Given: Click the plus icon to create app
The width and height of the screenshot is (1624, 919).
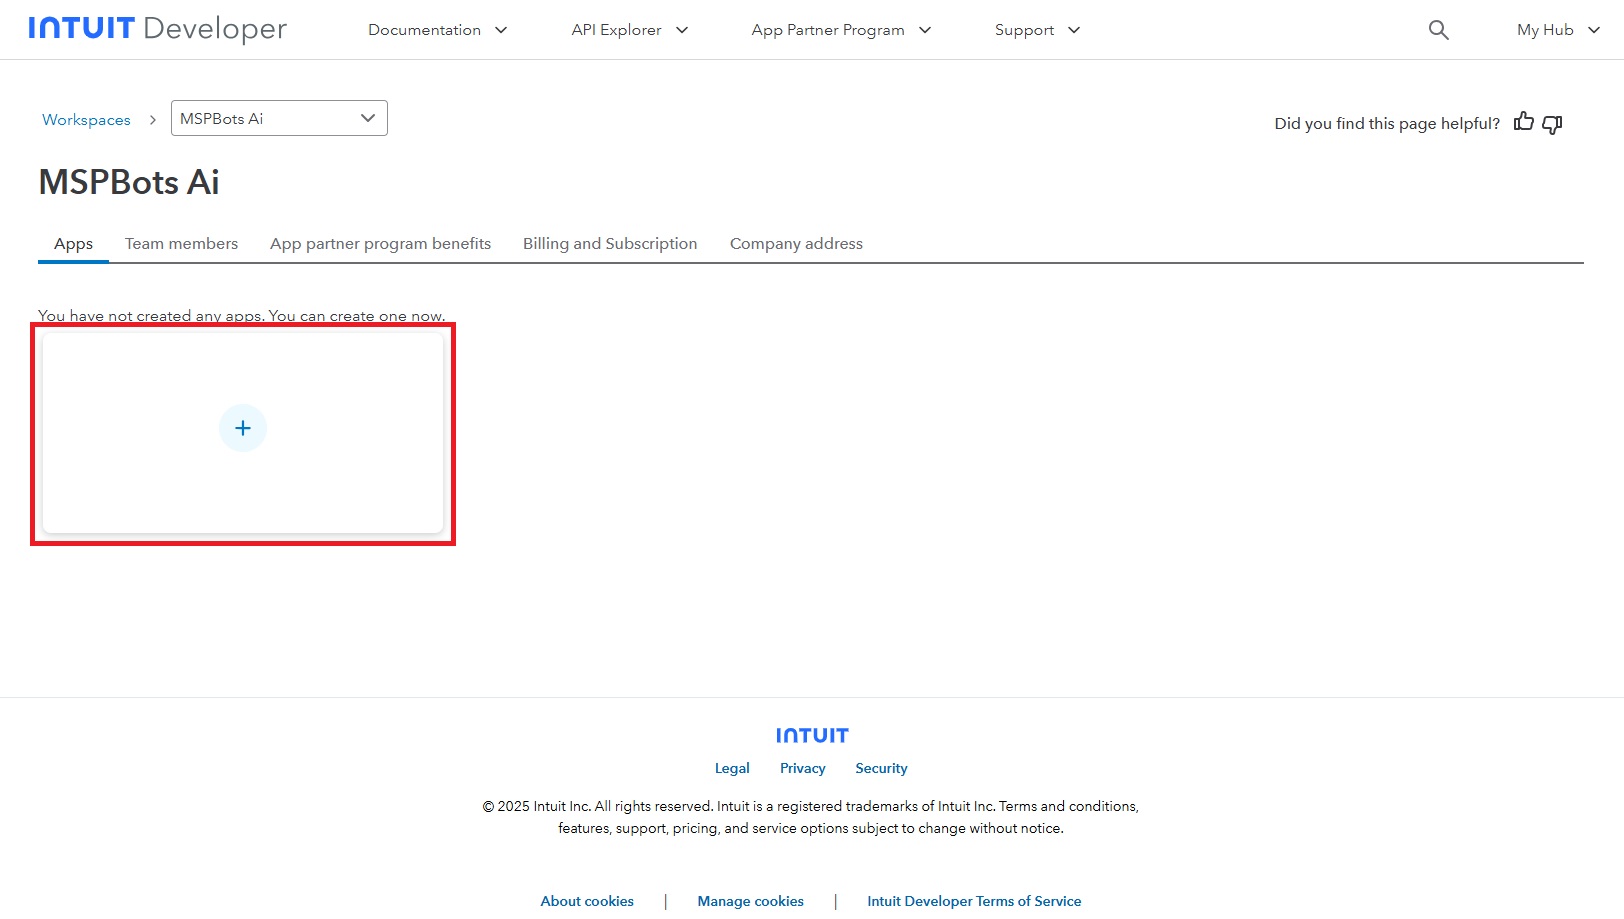Looking at the screenshot, I should tap(243, 428).
